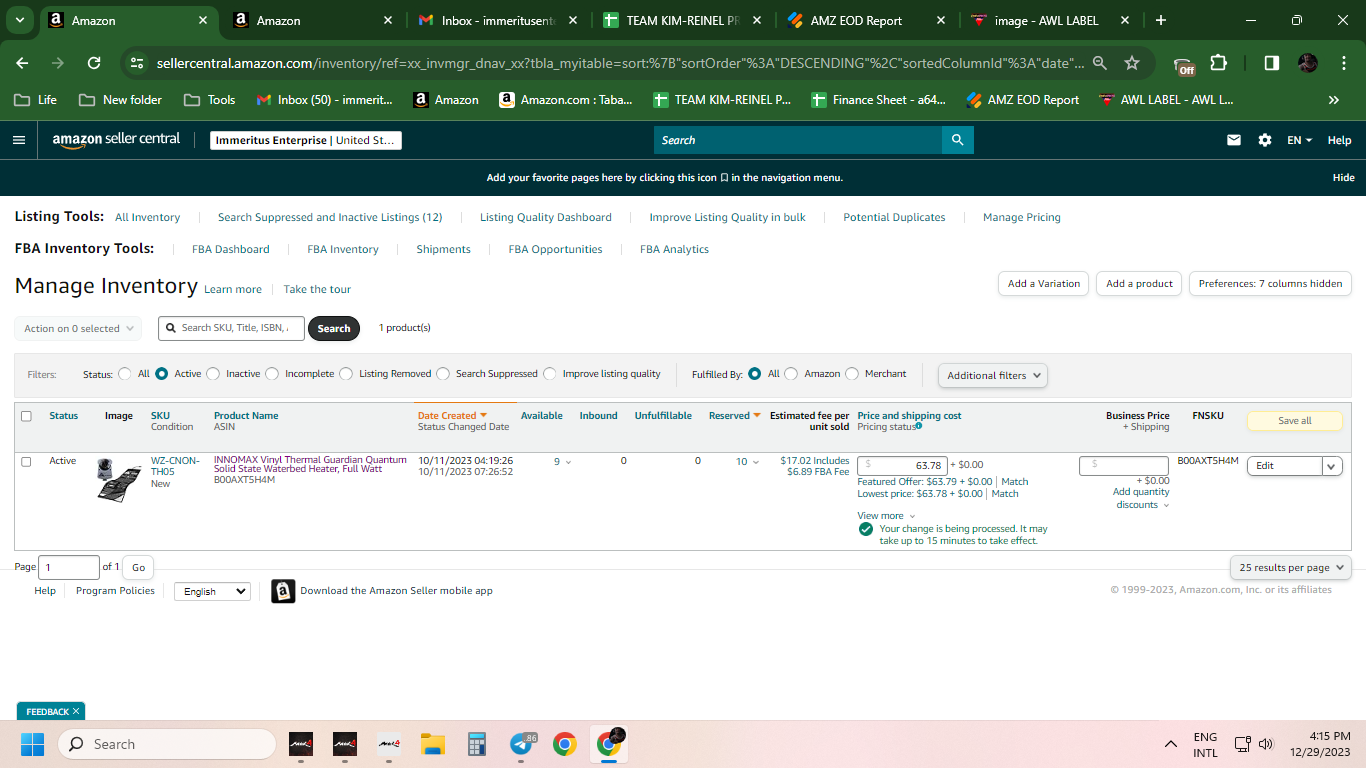Viewport: 1366px width, 768px height.
Task: Expand the Reserved quantity 10 chevron
Action: pyautogui.click(x=755, y=462)
